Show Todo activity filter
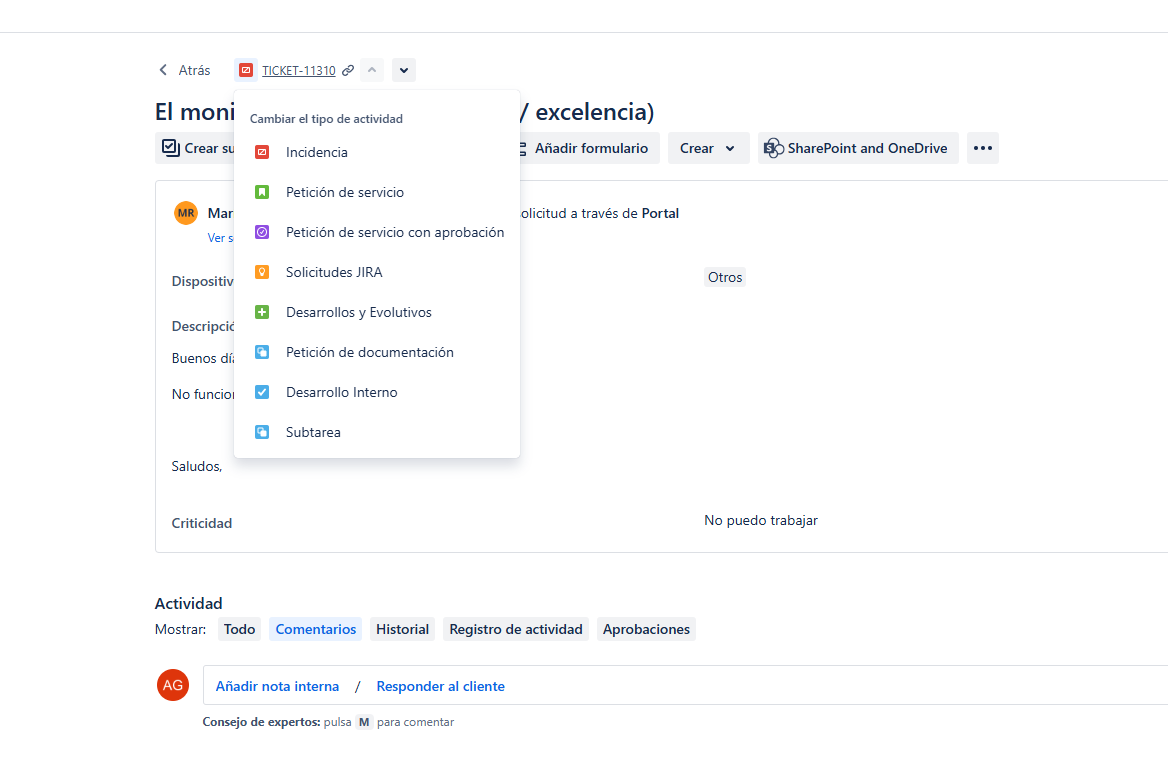This screenshot has height=775, width=1168. pyautogui.click(x=239, y=629)
